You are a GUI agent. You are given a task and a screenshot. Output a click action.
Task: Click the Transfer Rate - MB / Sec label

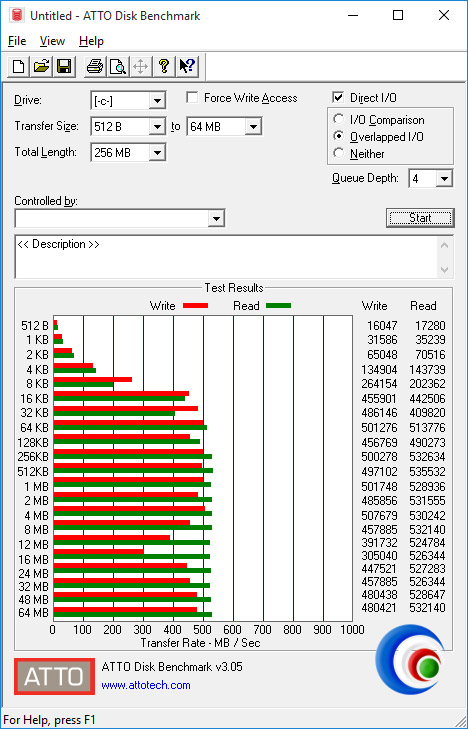pyautogui.click(x=200, y=643)
